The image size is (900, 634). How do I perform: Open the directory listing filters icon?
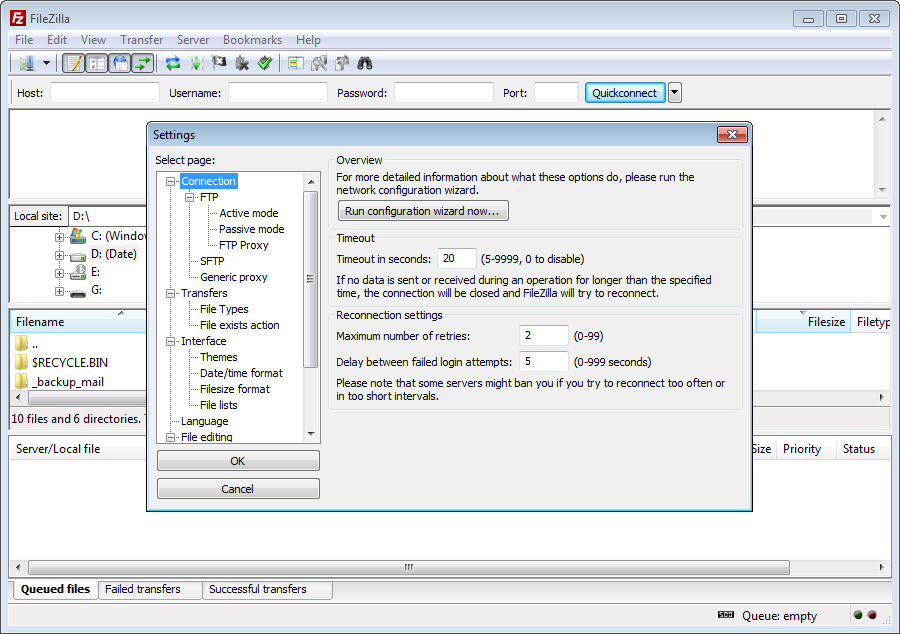pyautogui.click(x=296, y=63)
